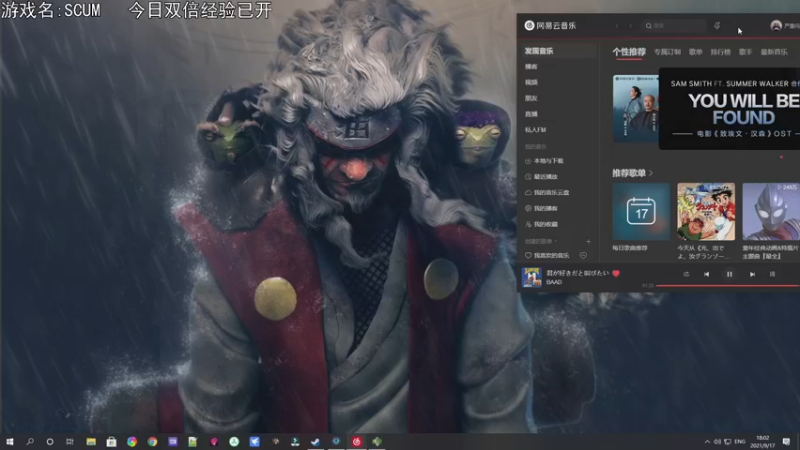Unlike the current song with the red heart

tap(616, 273)
